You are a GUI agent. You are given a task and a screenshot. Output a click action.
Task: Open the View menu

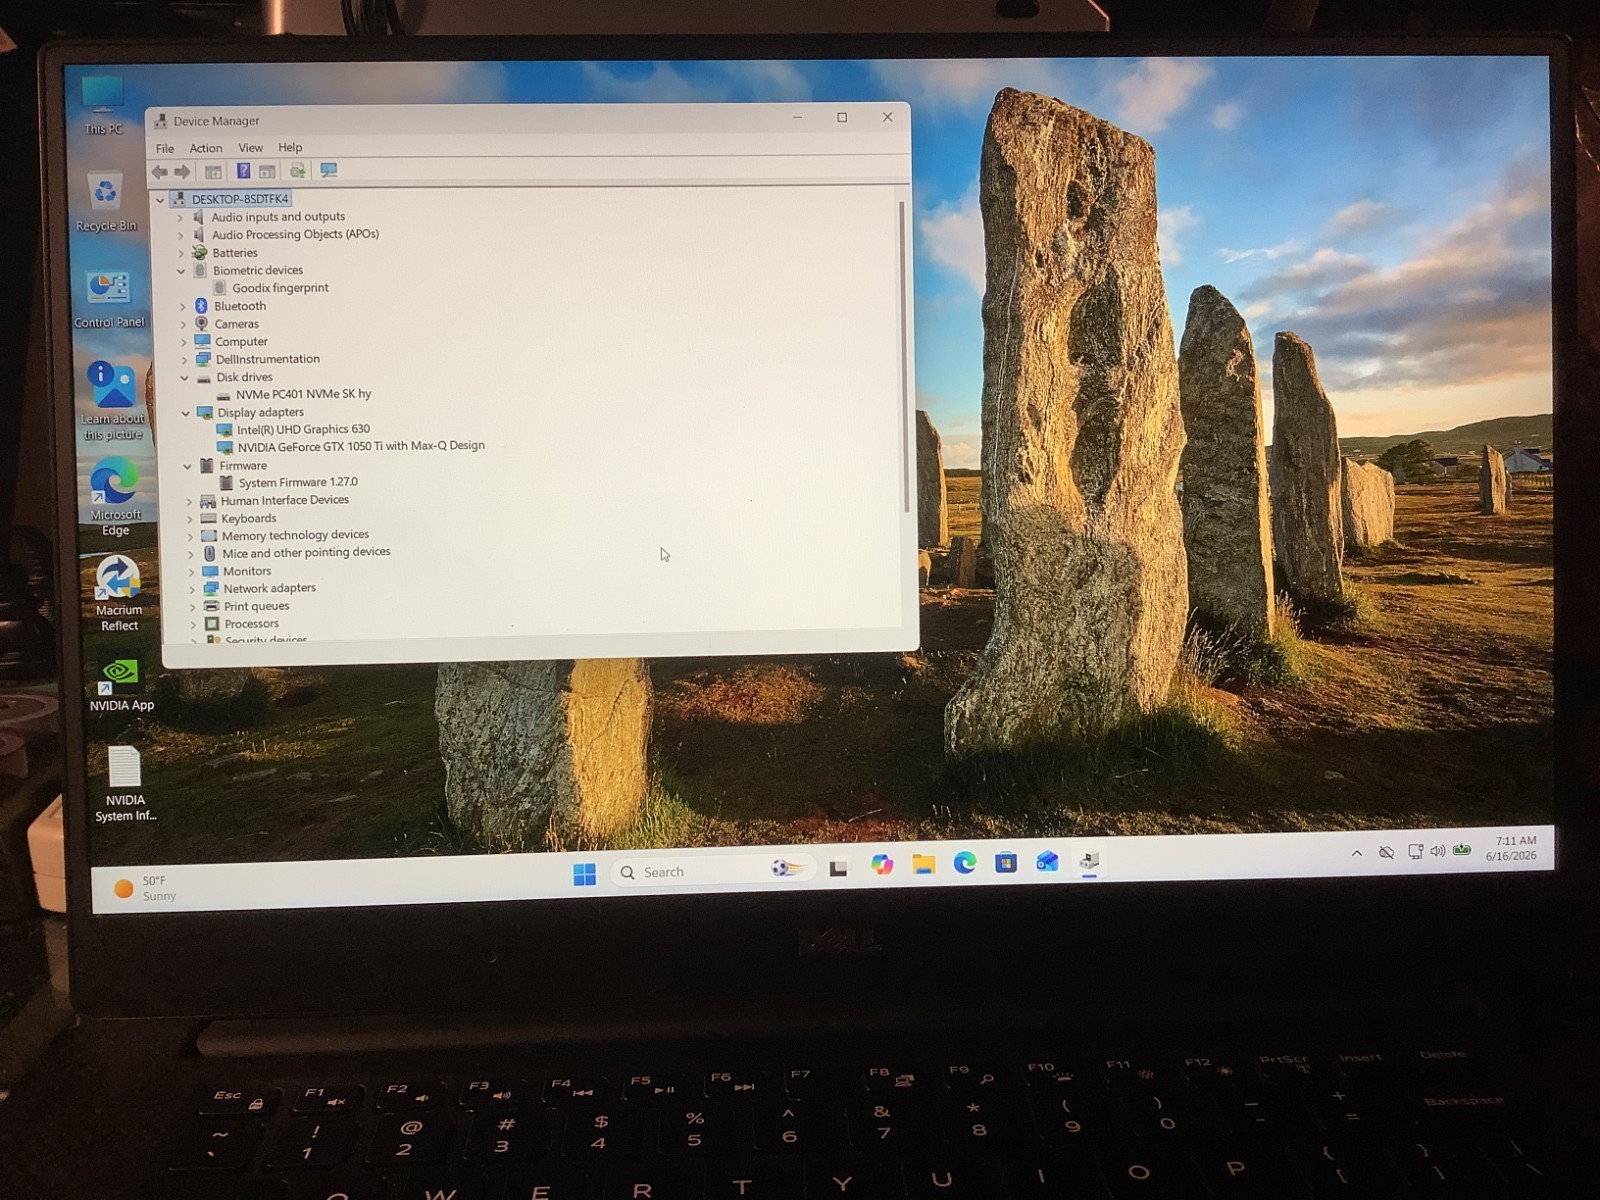point(250,147)
